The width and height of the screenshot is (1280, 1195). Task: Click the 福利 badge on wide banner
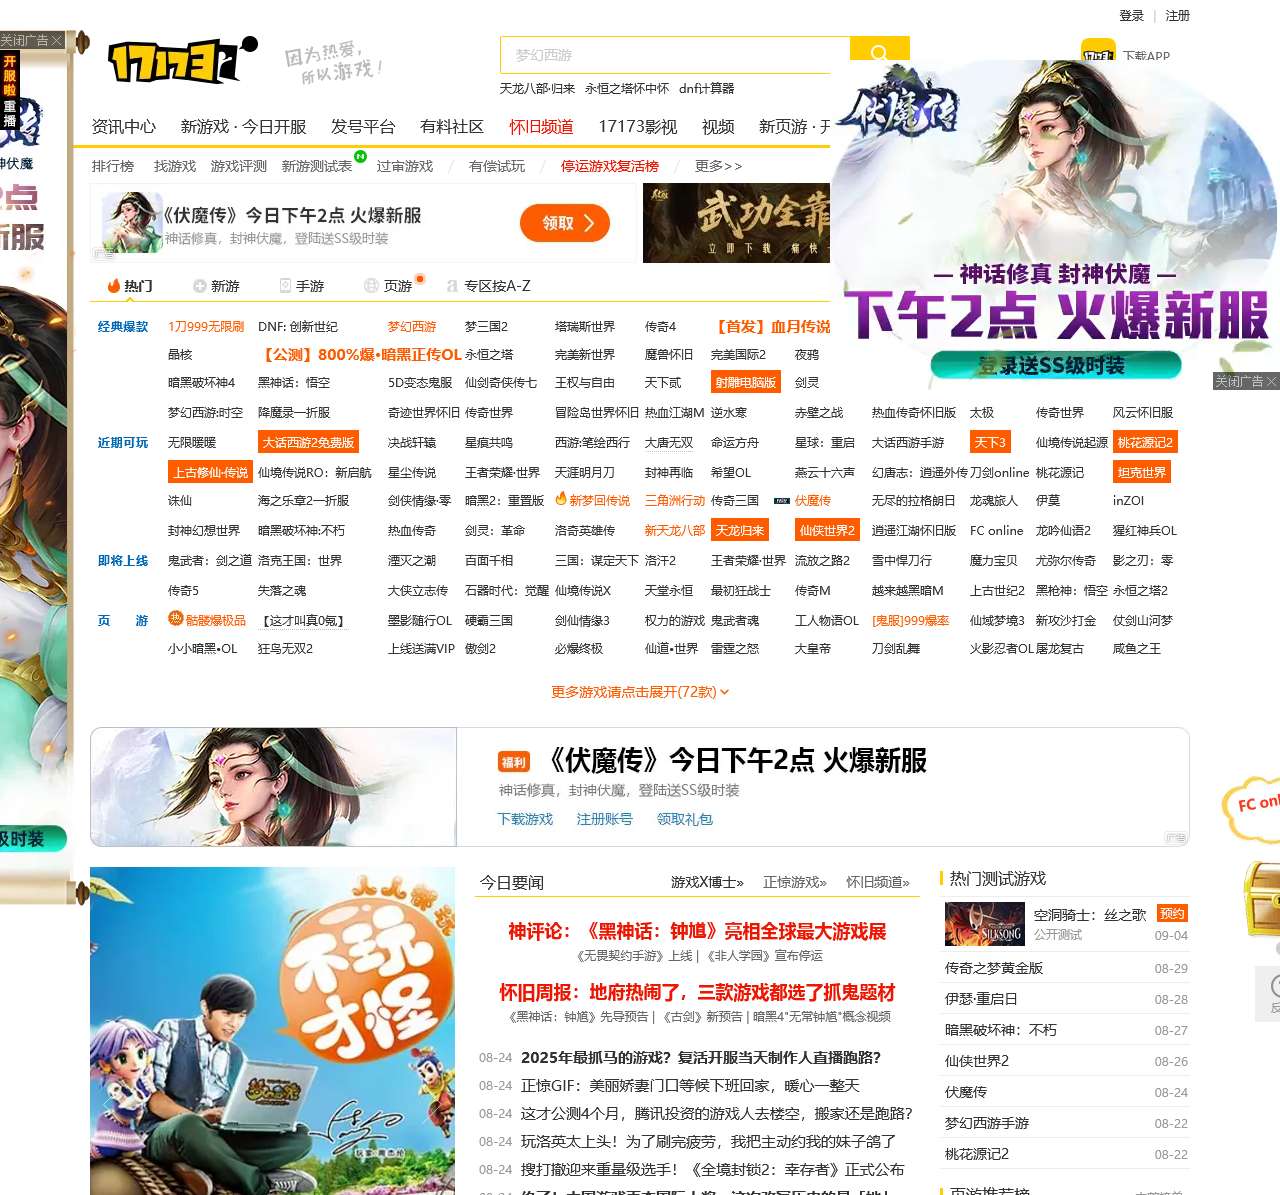point(514,762)
